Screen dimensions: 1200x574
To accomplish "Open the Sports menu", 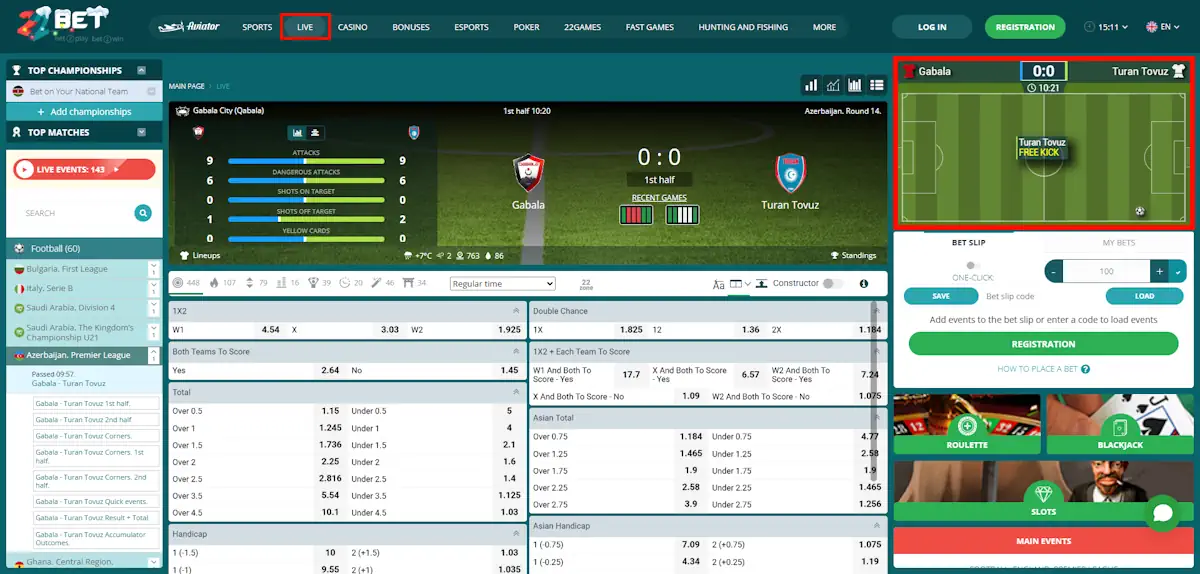I will pyautogui.click(x=257, y=27).
